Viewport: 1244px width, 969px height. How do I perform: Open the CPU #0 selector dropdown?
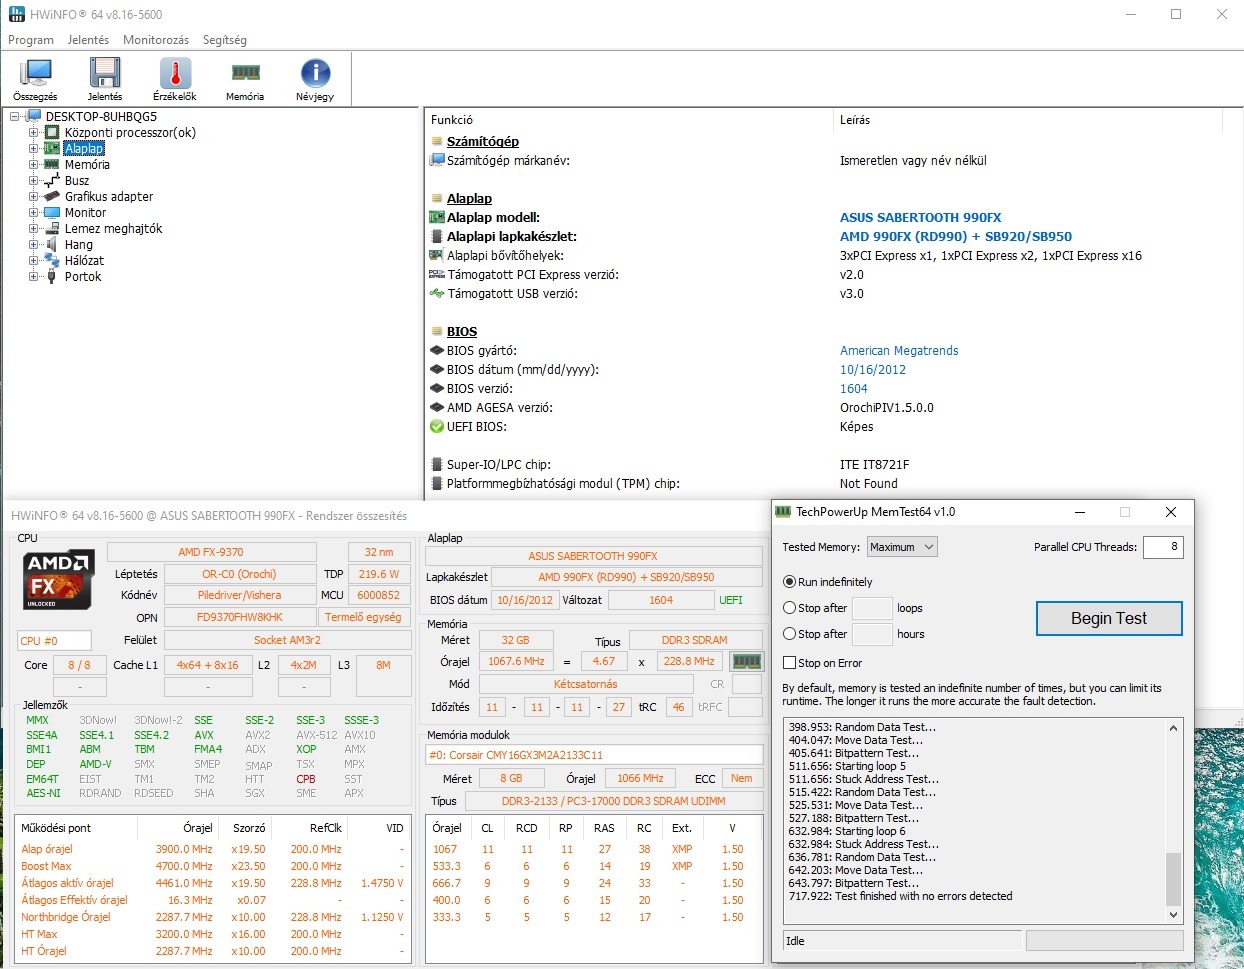(54, 640)
